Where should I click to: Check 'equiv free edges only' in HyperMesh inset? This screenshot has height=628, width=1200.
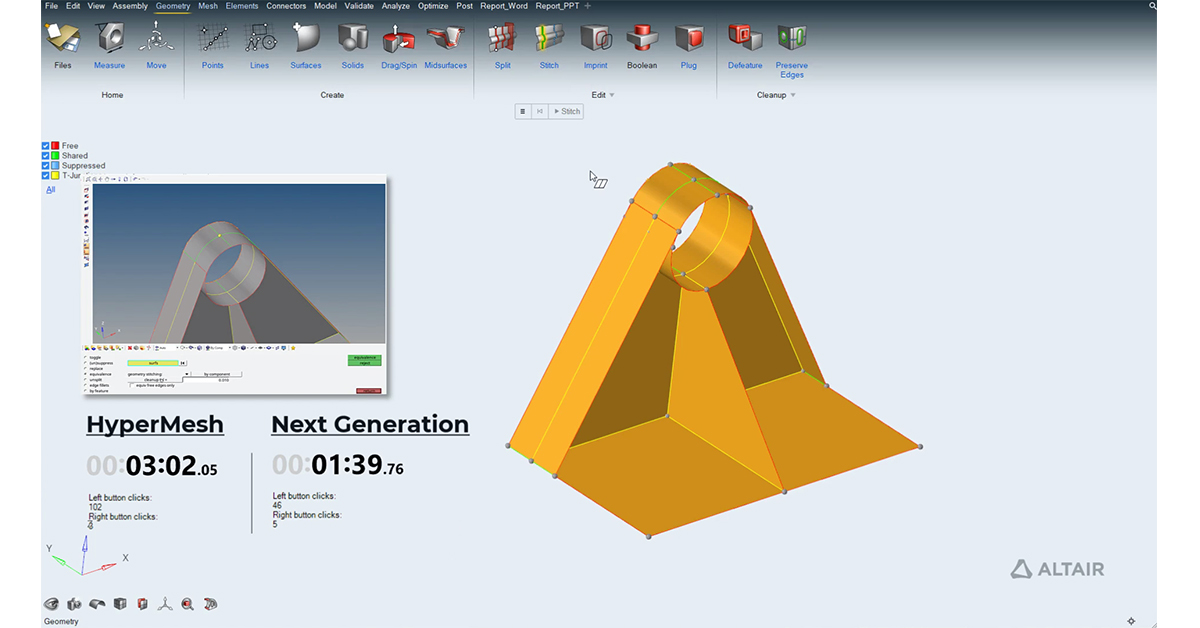point(132,385)
